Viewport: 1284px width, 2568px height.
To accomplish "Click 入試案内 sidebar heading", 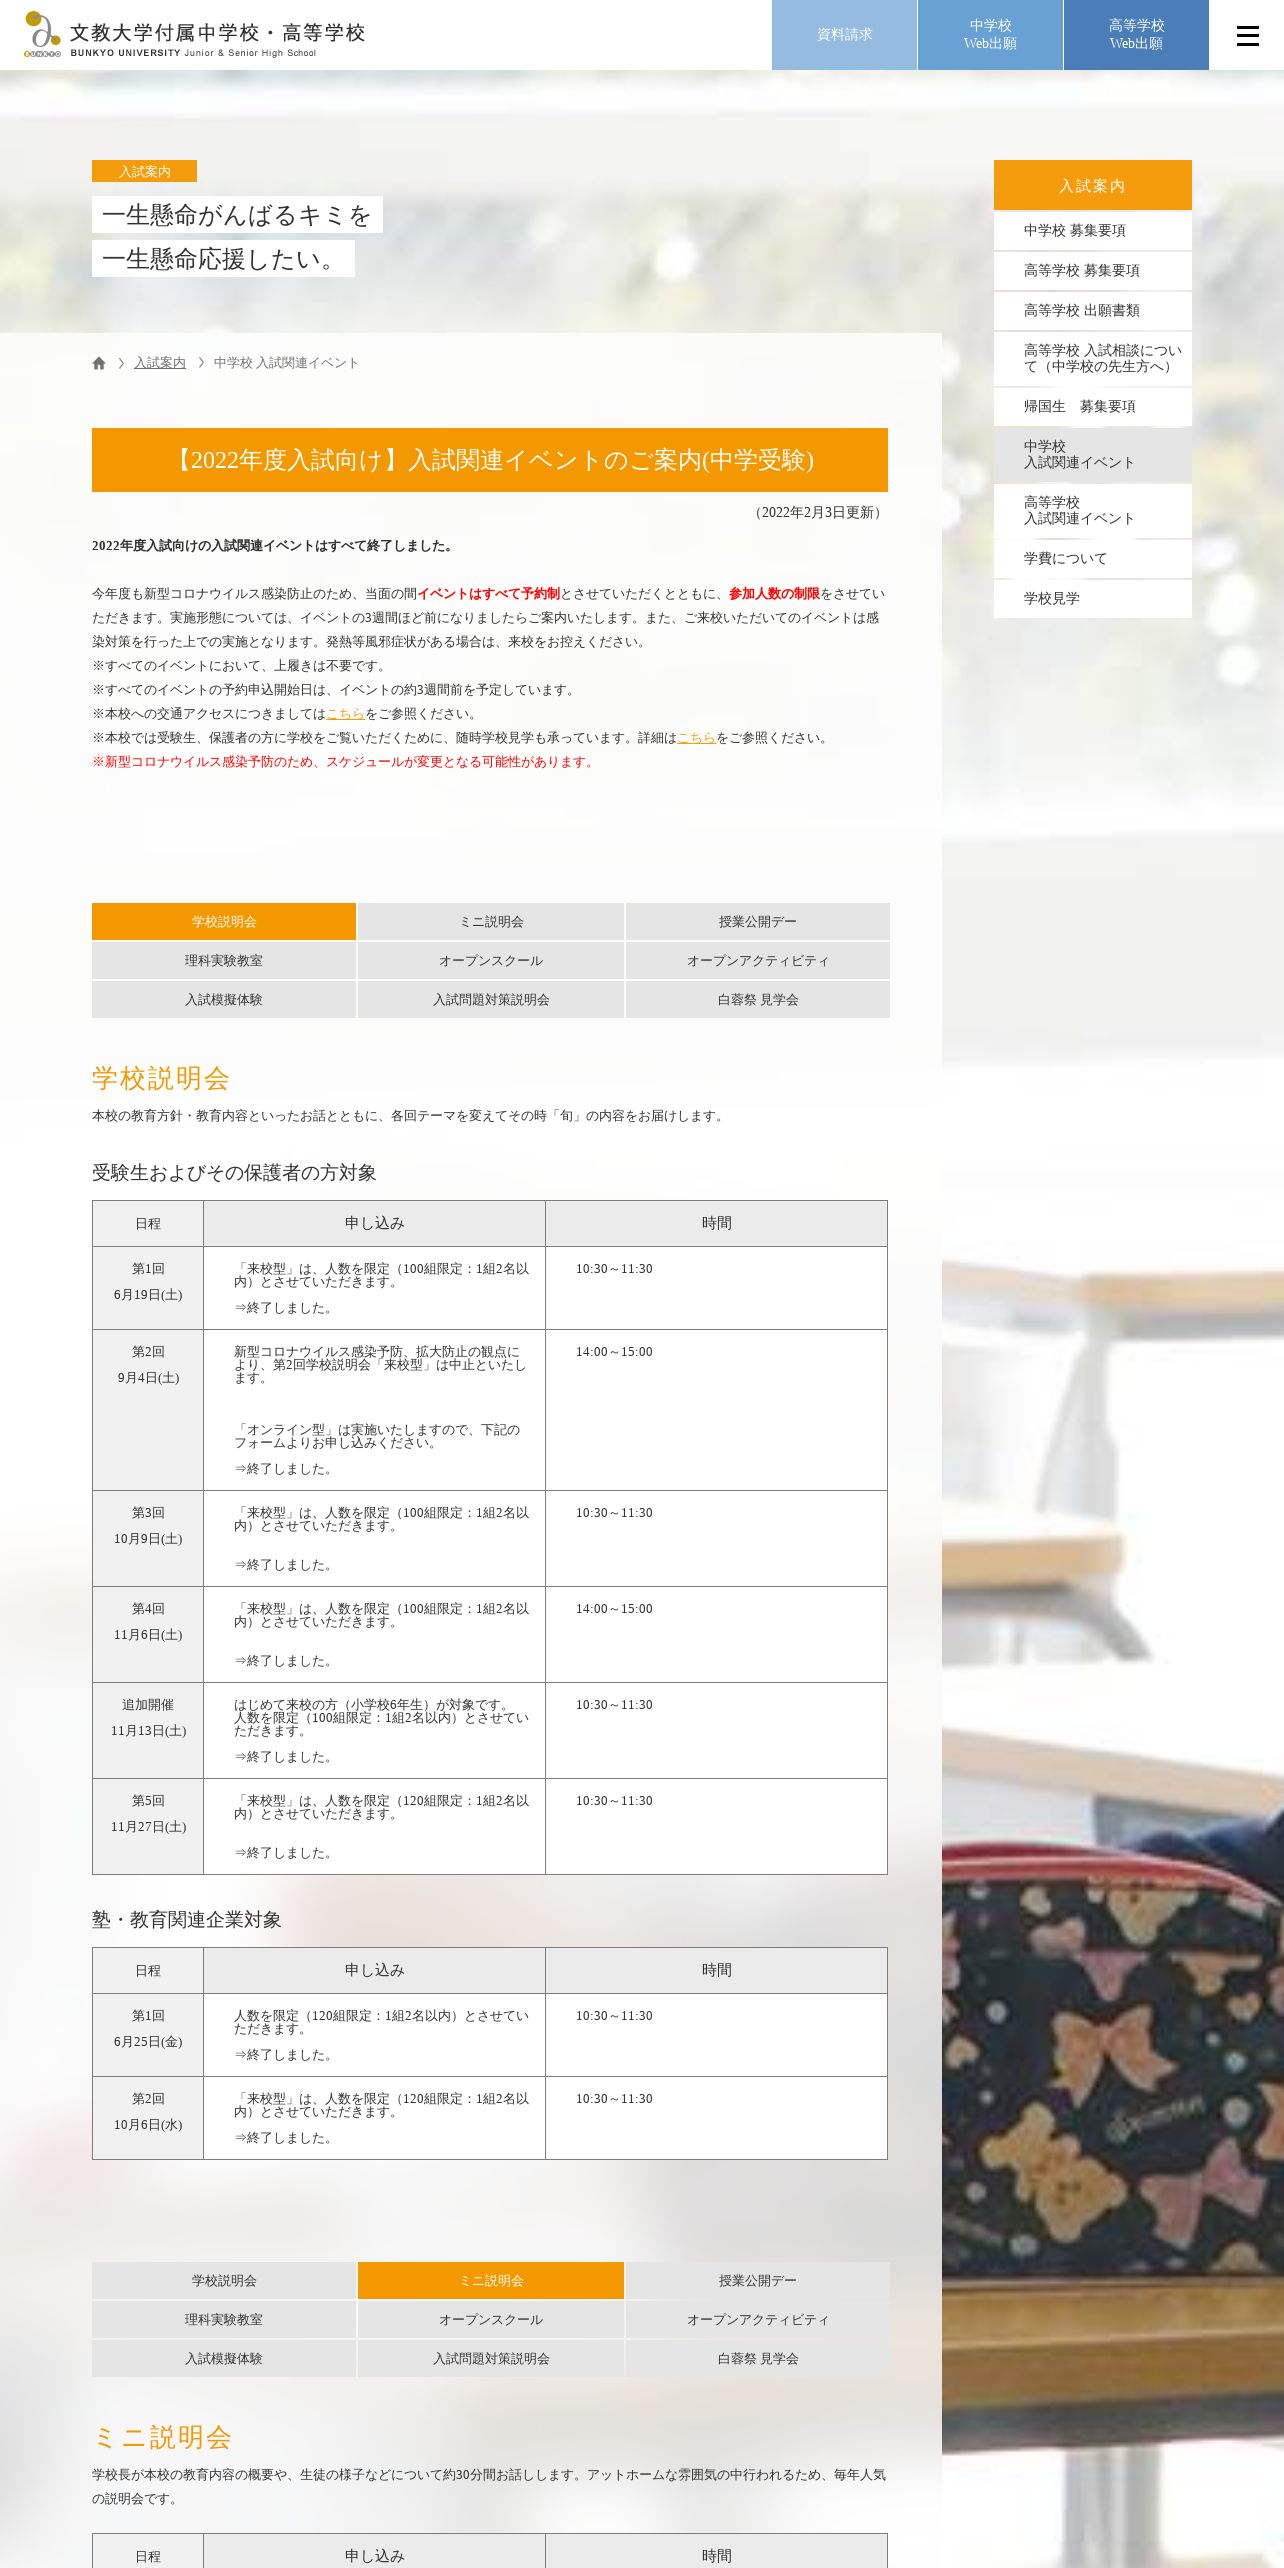I will coord(1093,185).
